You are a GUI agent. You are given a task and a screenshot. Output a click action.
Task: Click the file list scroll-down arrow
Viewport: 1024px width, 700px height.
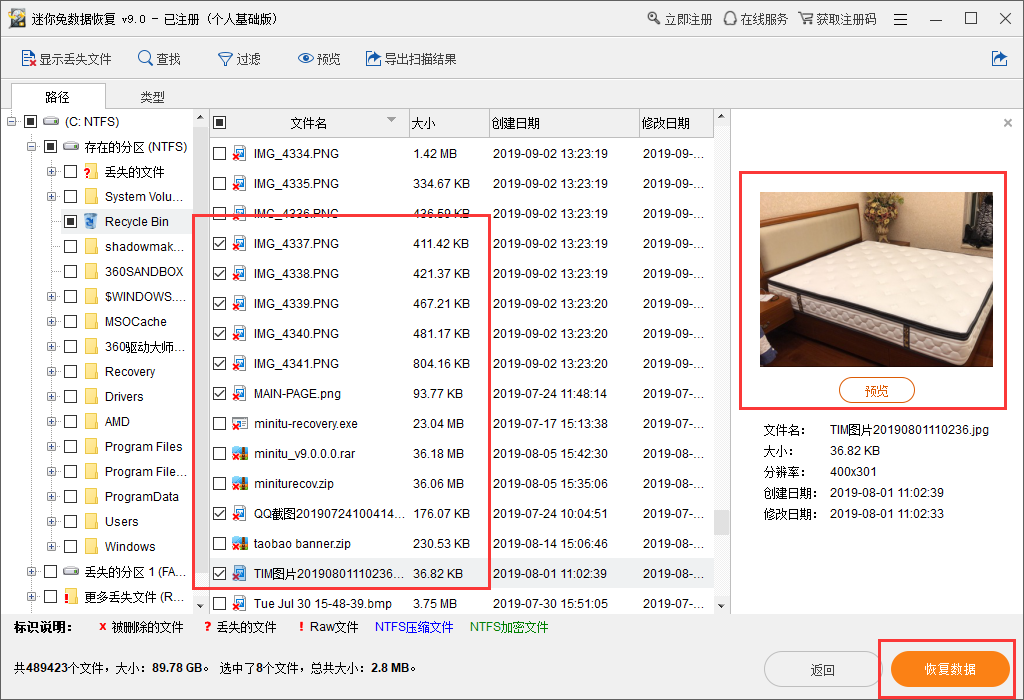tap(721, 605)
